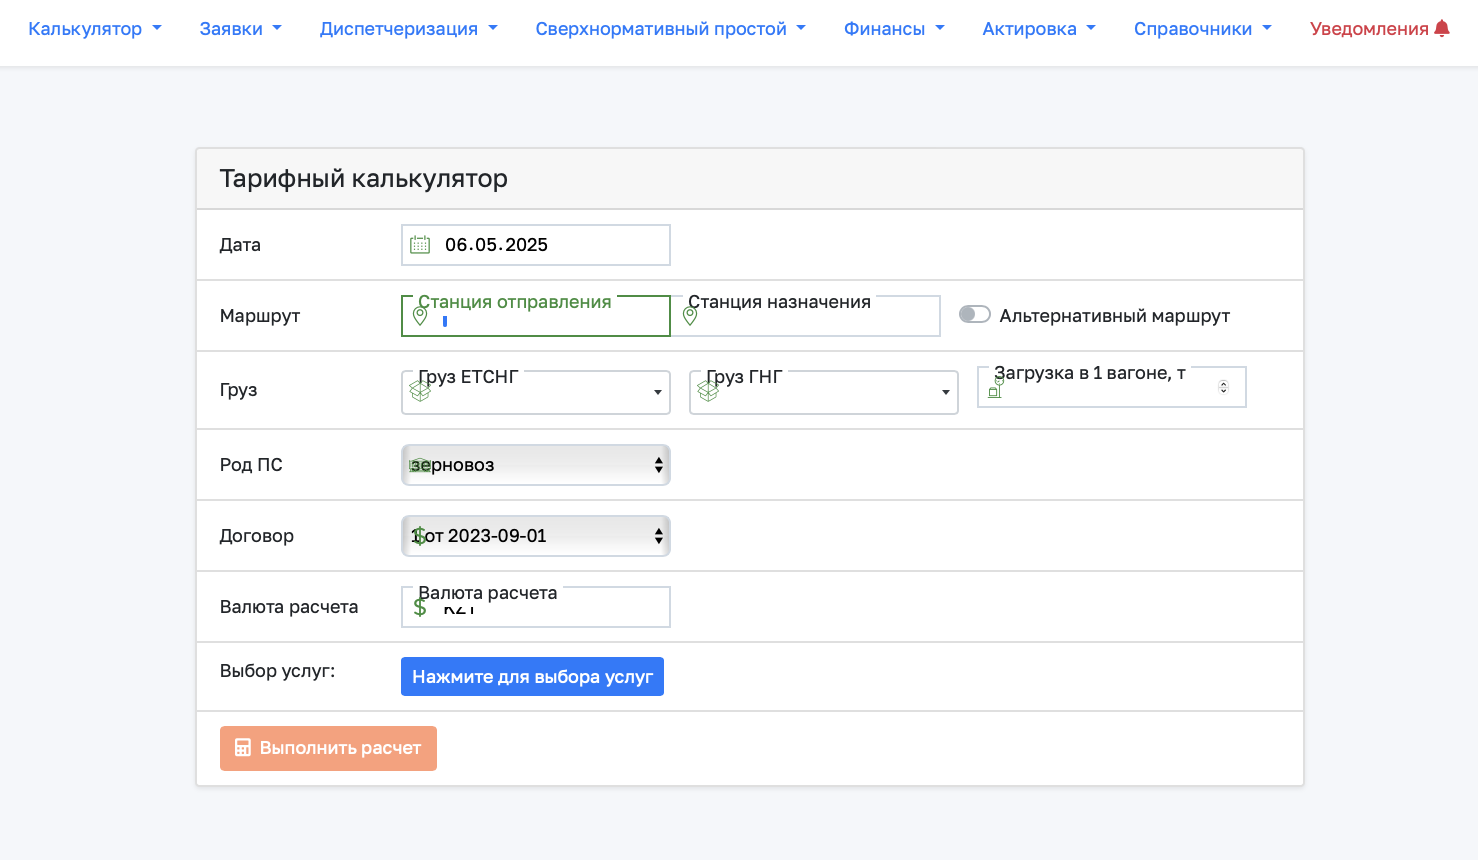This screenshot has width=1478, height=860.
Task: Click the Выполнить расчет button
Action: pos(328,748)
